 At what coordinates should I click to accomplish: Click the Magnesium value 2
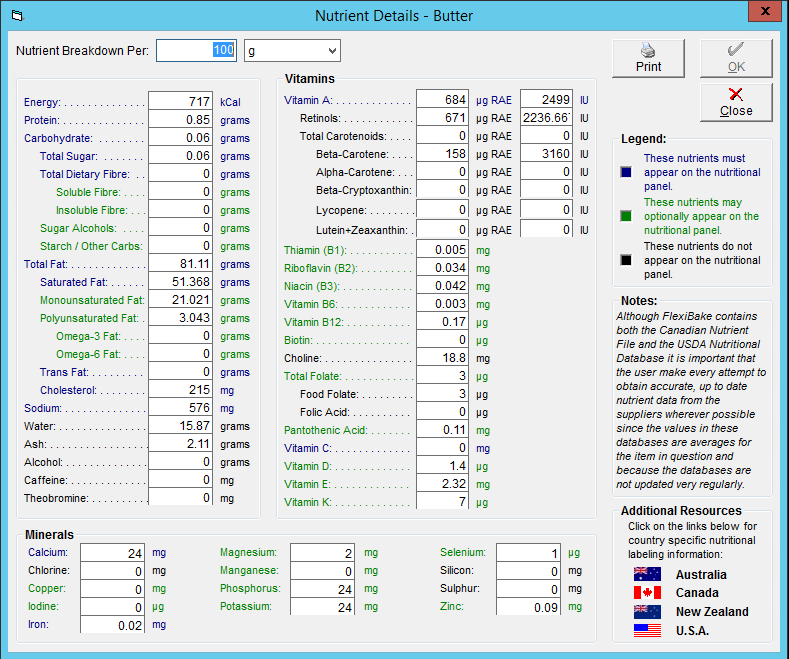tap(323, 553)
